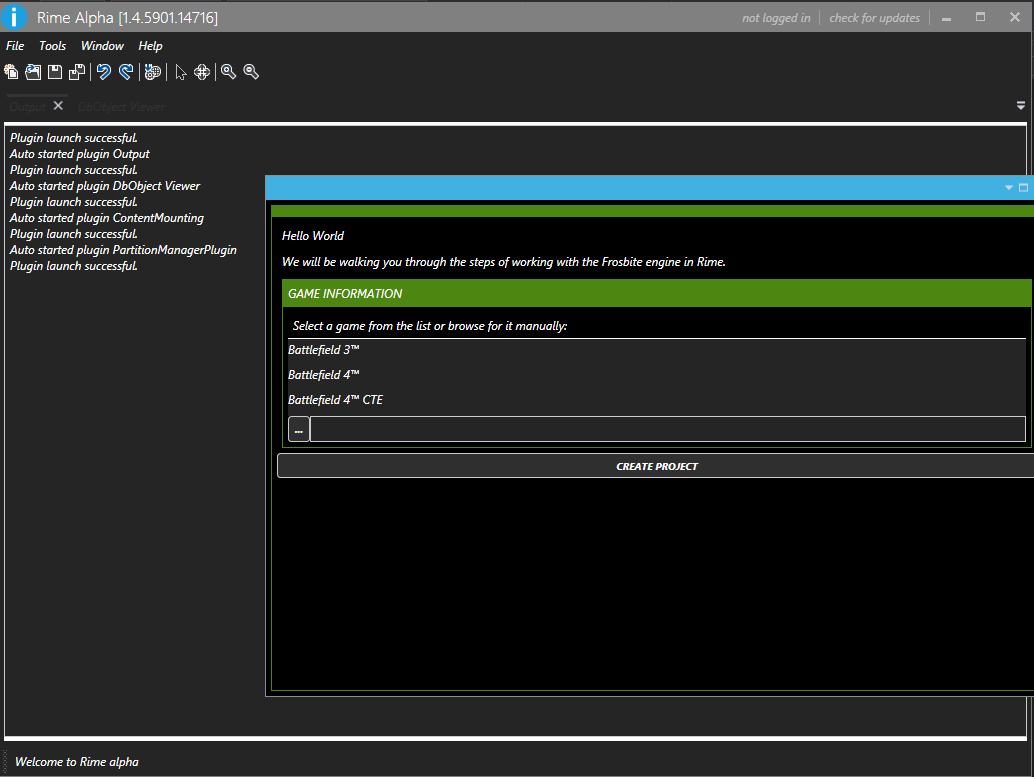Select Battlefield 4™ from the list
Viewport: 1034px width, 777px height.
656,375
